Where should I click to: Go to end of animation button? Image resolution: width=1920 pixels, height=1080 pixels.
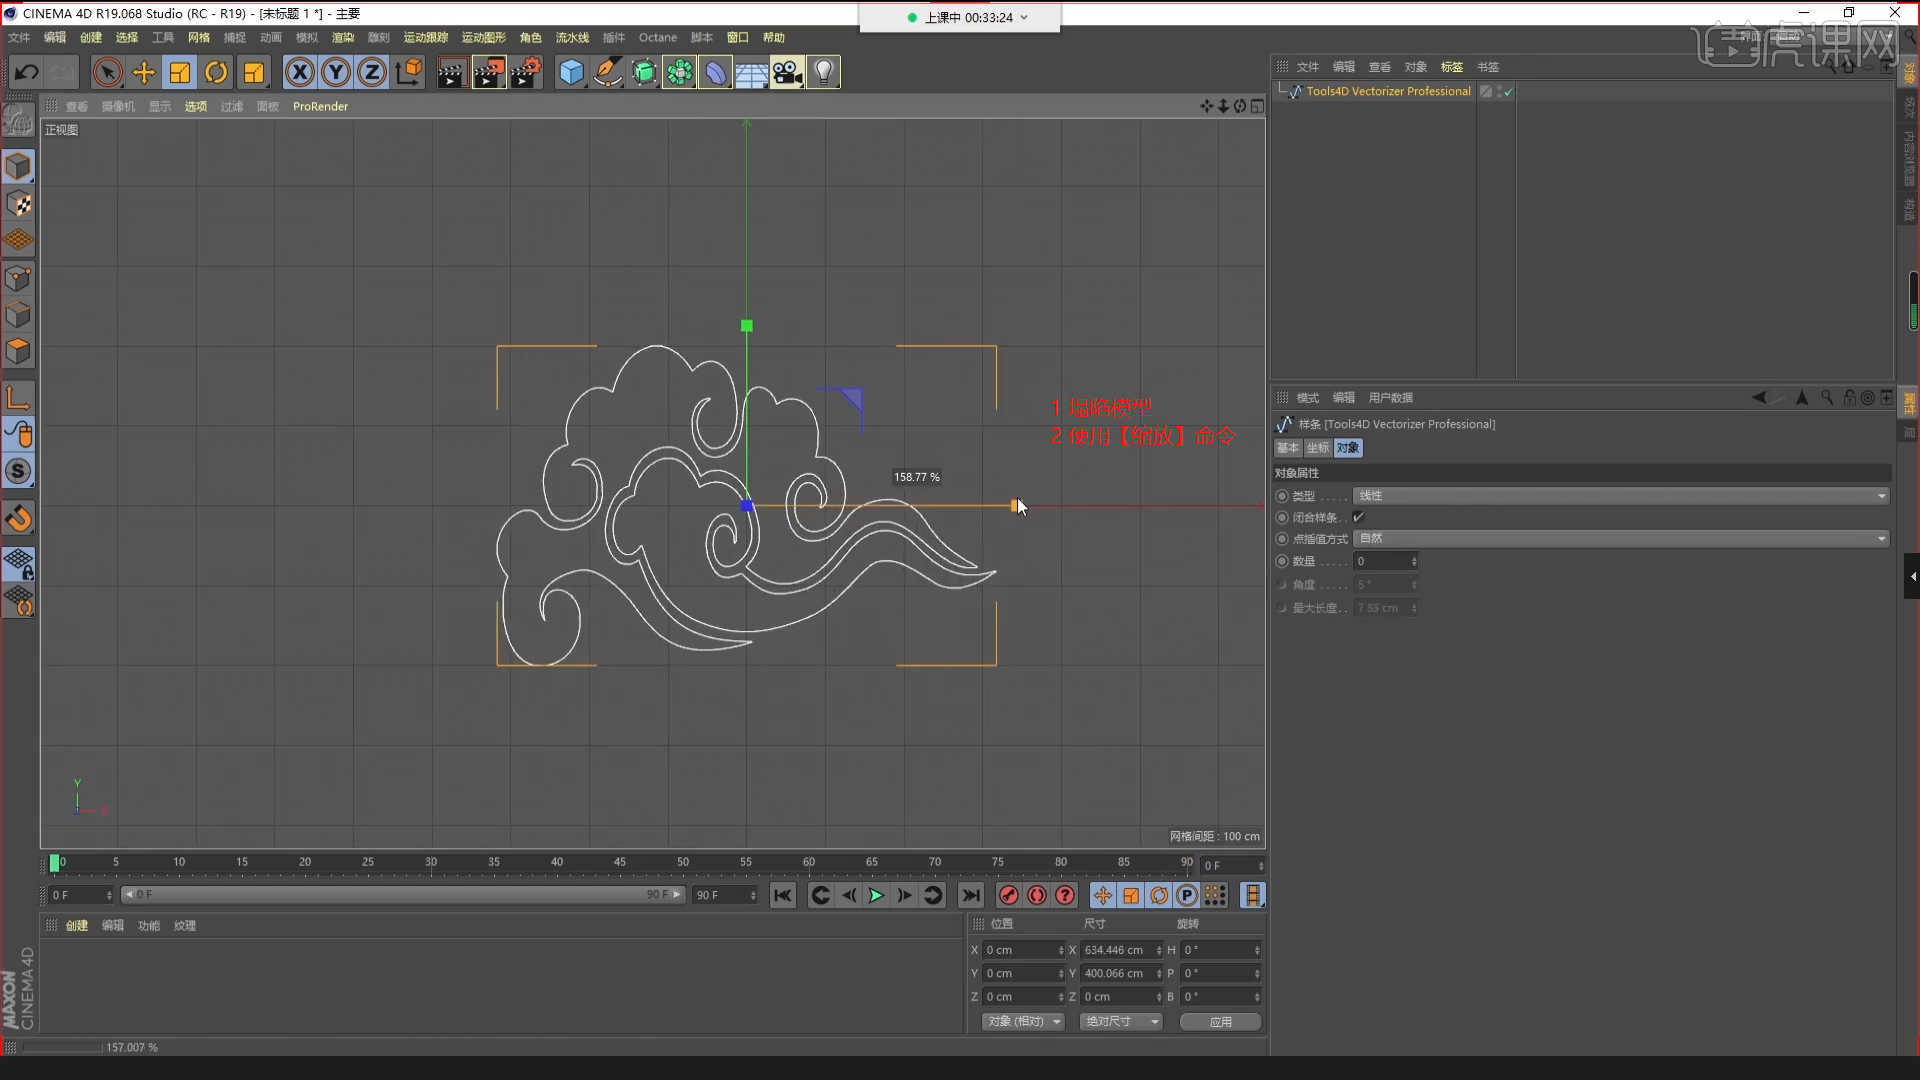tap(970, 895)
